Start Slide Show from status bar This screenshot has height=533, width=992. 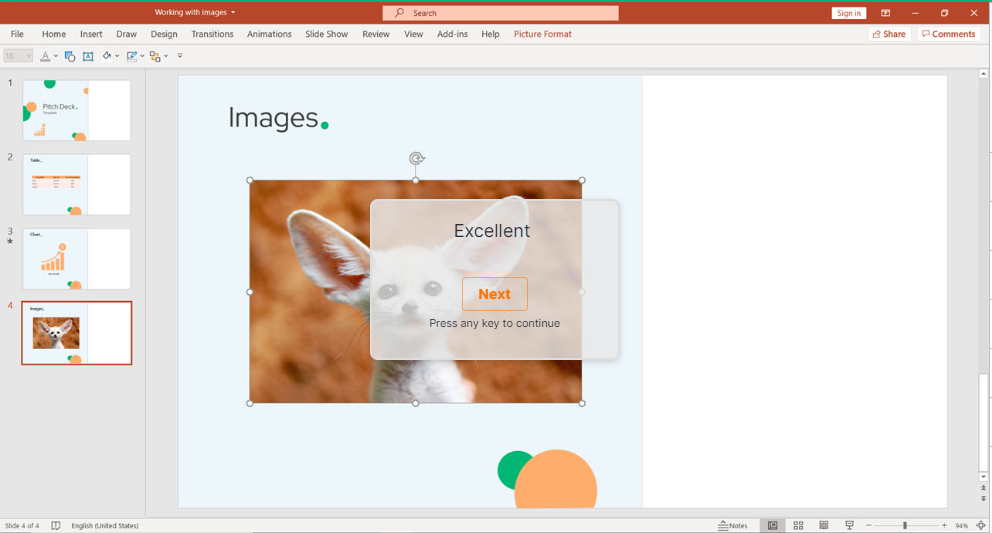850,525
